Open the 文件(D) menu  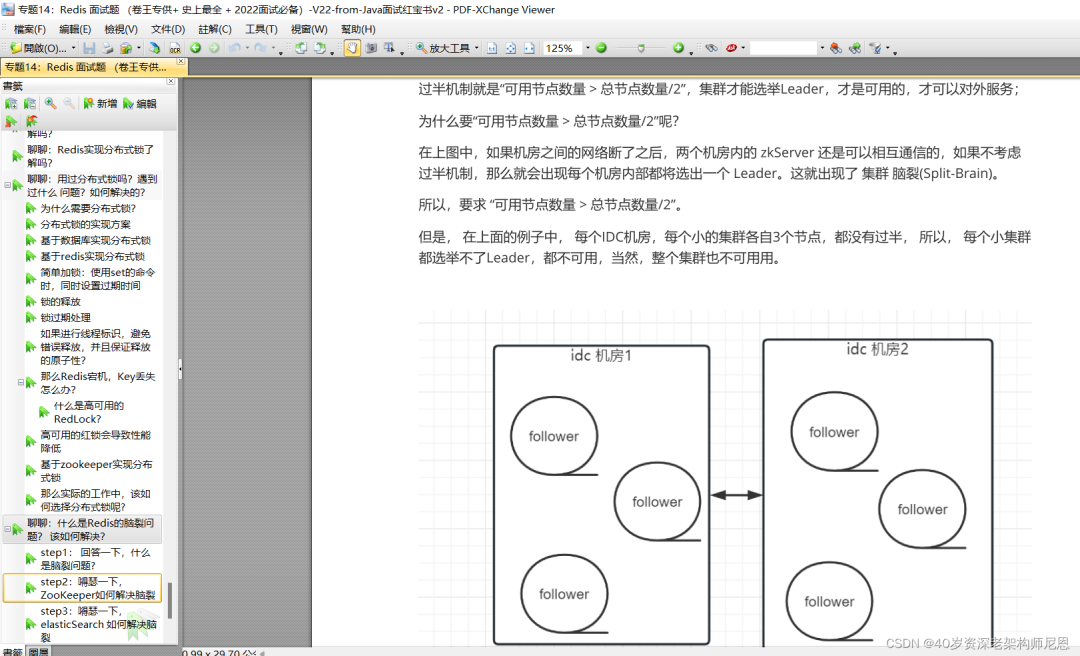(x=168, y=29)
